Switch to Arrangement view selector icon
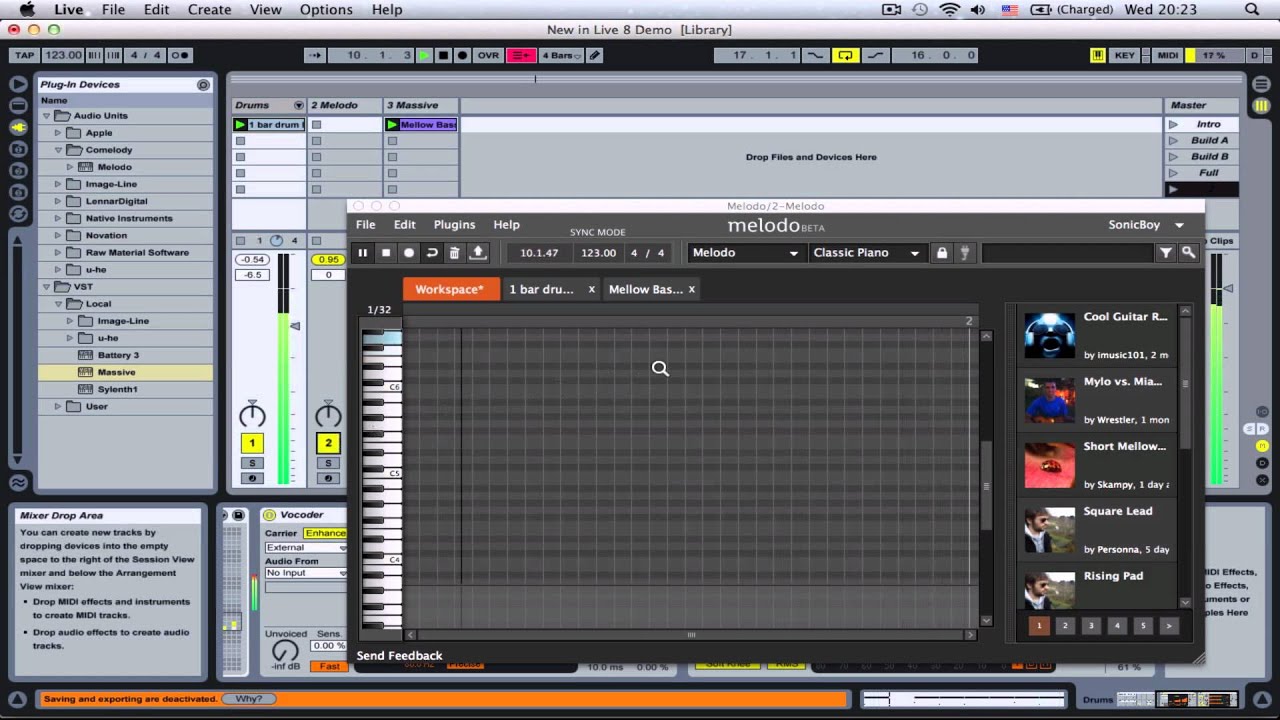This screenshot has width=1280, height=720. point(1261,85)
